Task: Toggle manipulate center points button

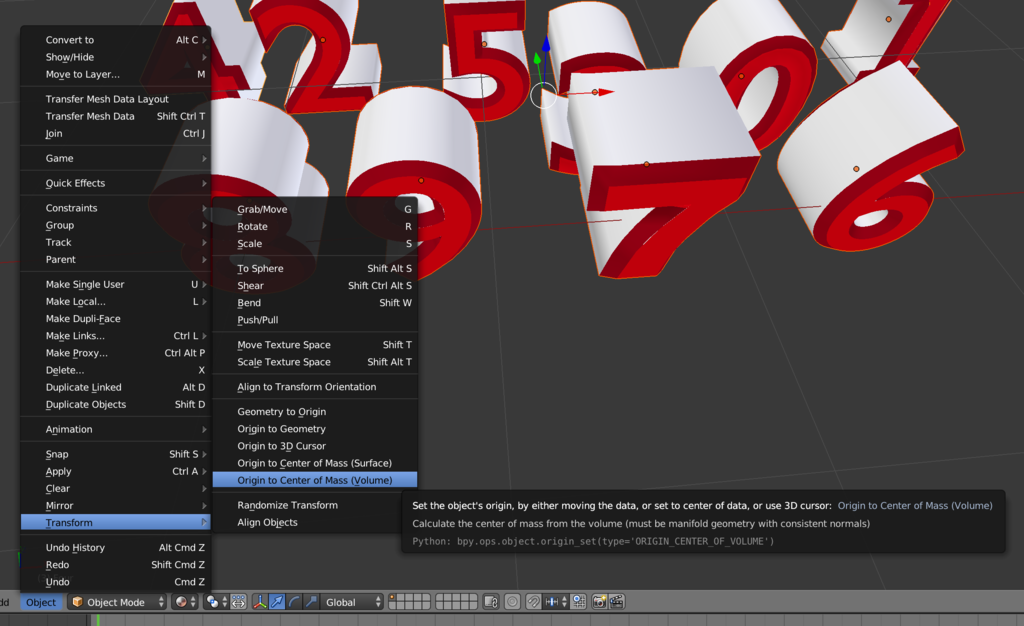Action: click(x=238, y=602)
